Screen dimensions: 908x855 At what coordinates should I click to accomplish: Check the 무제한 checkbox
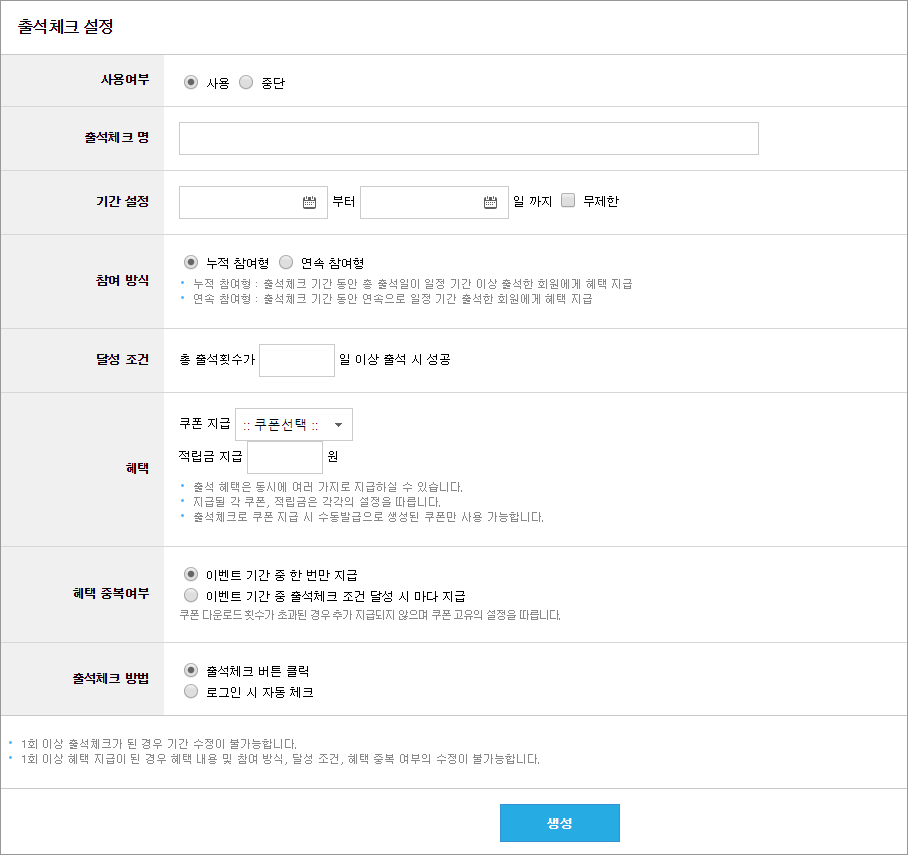pos(568,200)
